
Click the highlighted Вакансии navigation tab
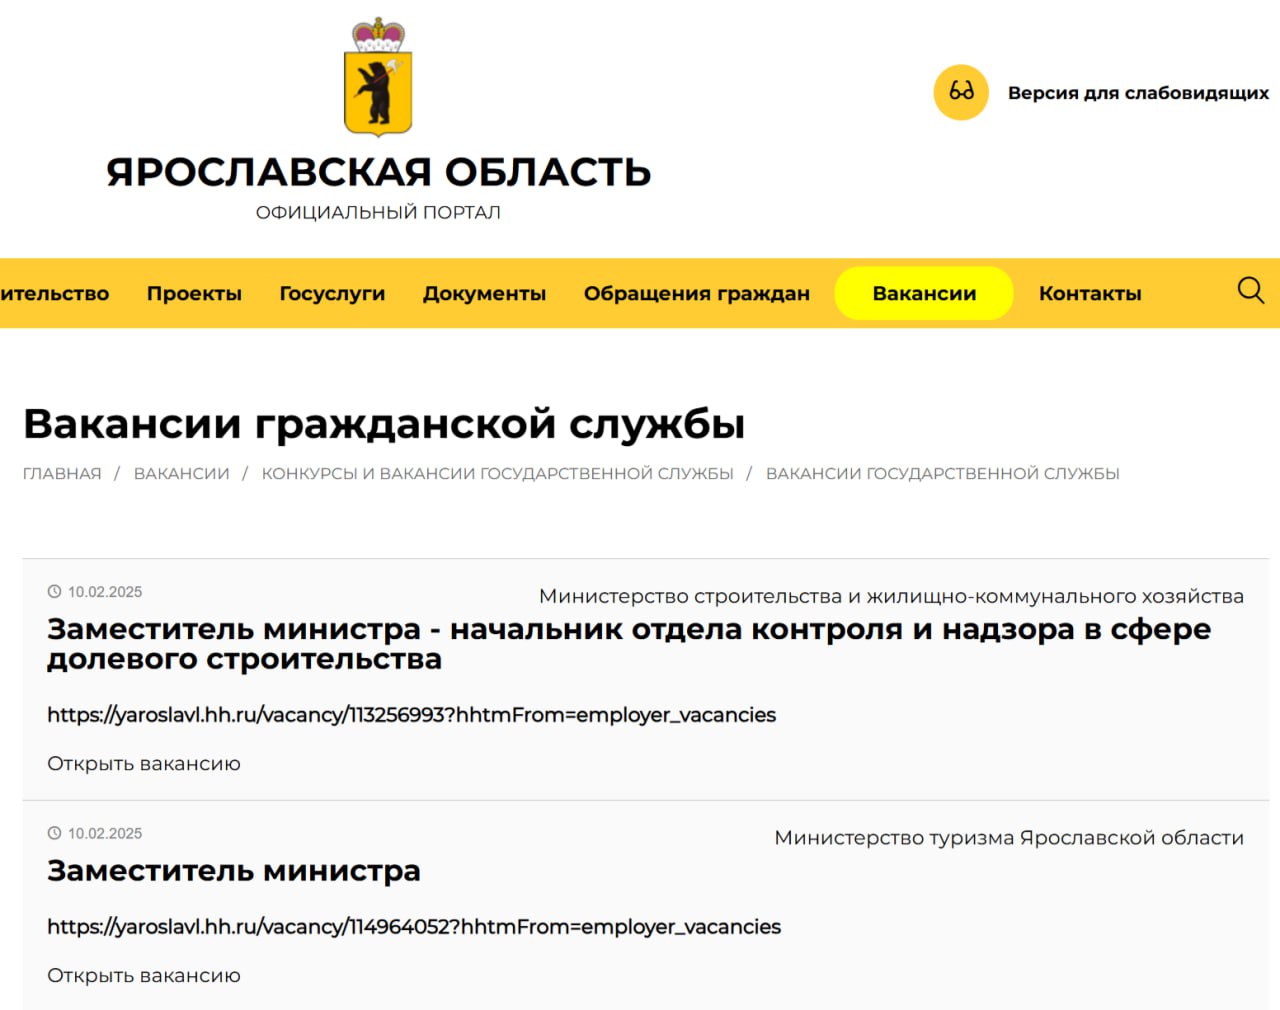[924, 294]
